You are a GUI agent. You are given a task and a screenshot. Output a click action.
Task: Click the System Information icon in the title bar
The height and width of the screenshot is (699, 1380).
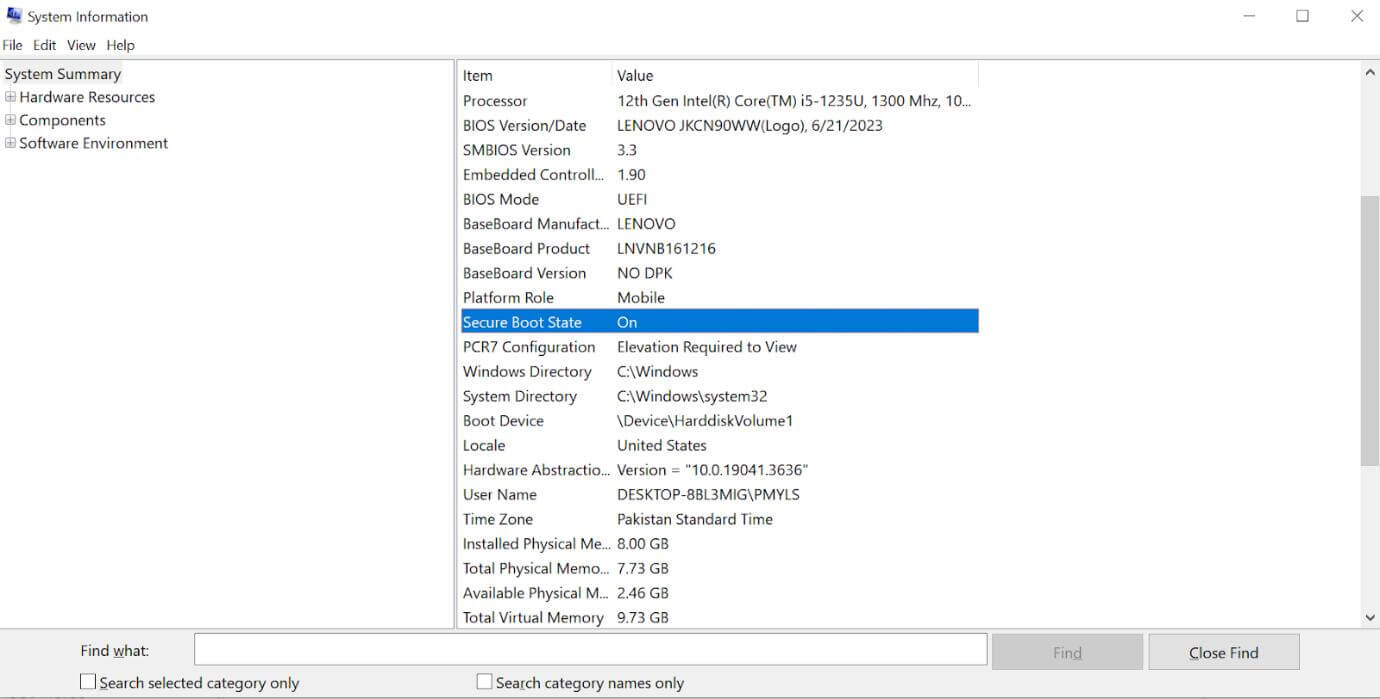tap(14, 15)
